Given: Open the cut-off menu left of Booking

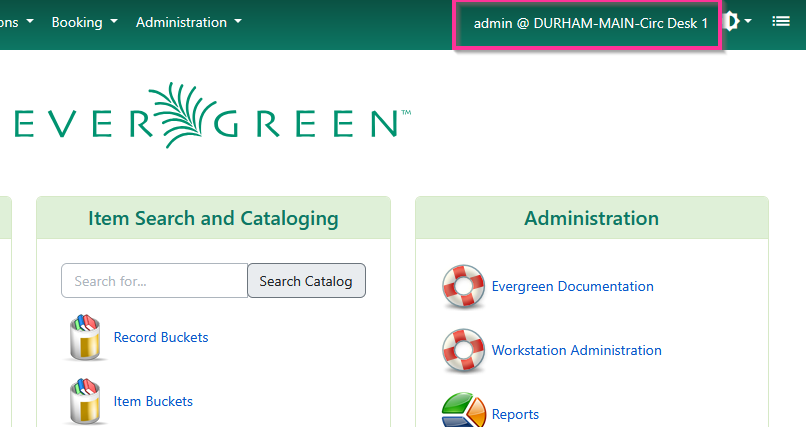Looking at the screenshot, I should pos(17,22).
